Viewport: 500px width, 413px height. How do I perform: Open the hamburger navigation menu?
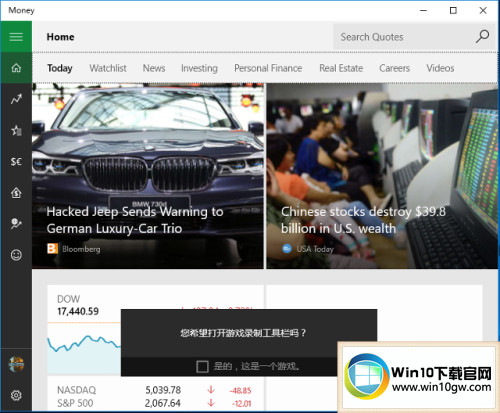[x=16, y=37]
